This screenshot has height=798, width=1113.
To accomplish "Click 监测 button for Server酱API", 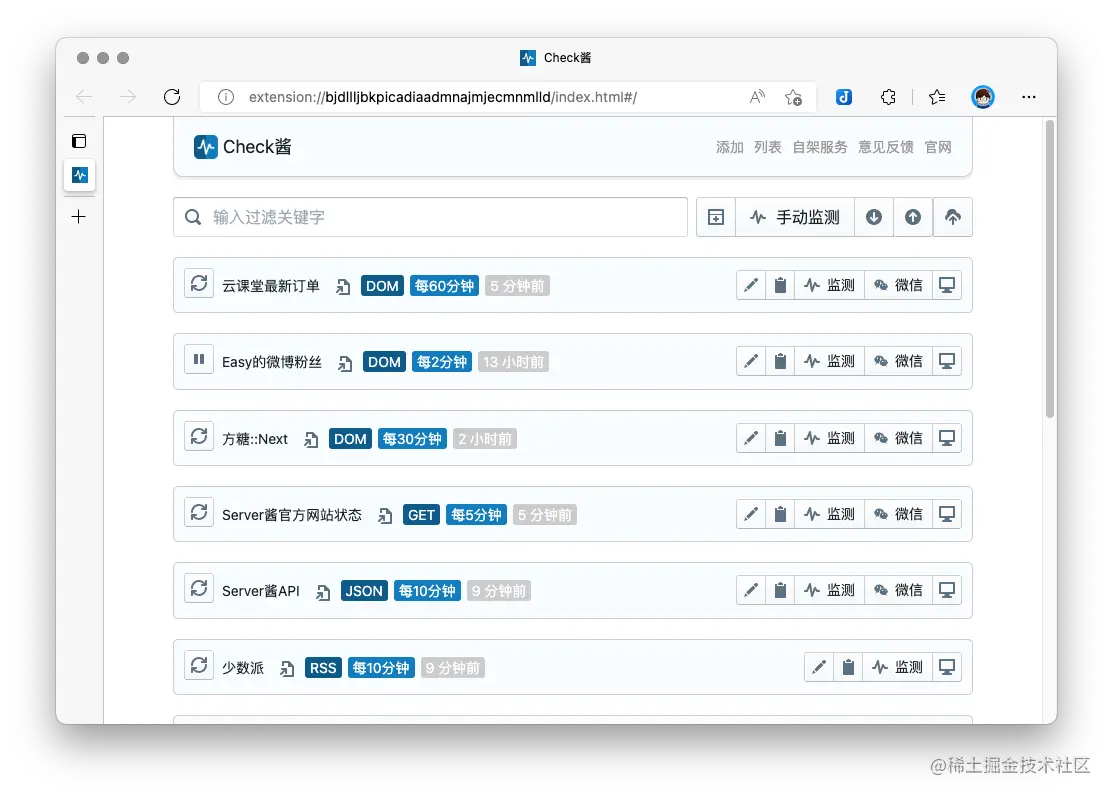I will click(829, 590).
